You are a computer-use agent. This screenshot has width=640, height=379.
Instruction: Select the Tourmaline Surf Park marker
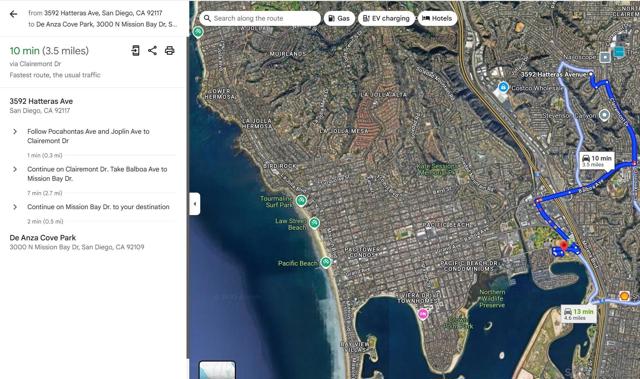tap(301, 200)
